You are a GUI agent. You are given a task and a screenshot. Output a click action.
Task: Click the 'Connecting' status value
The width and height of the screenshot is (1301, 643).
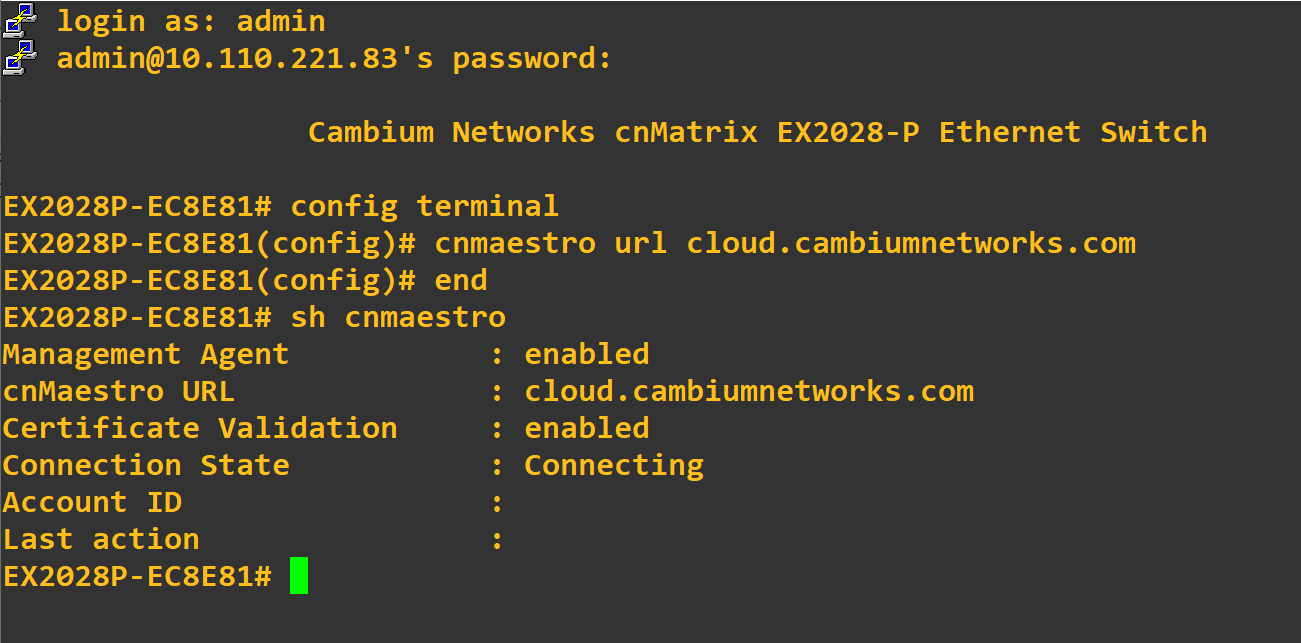pos(614,466)
